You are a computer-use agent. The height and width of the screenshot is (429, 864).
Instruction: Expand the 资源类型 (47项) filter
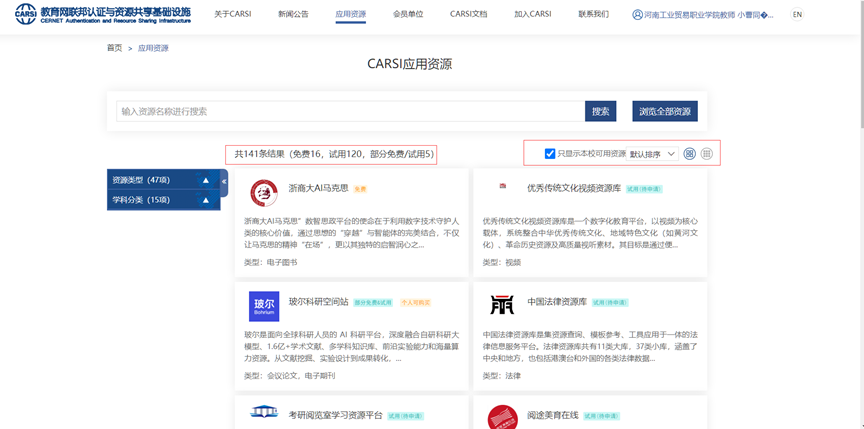(163, 180)
